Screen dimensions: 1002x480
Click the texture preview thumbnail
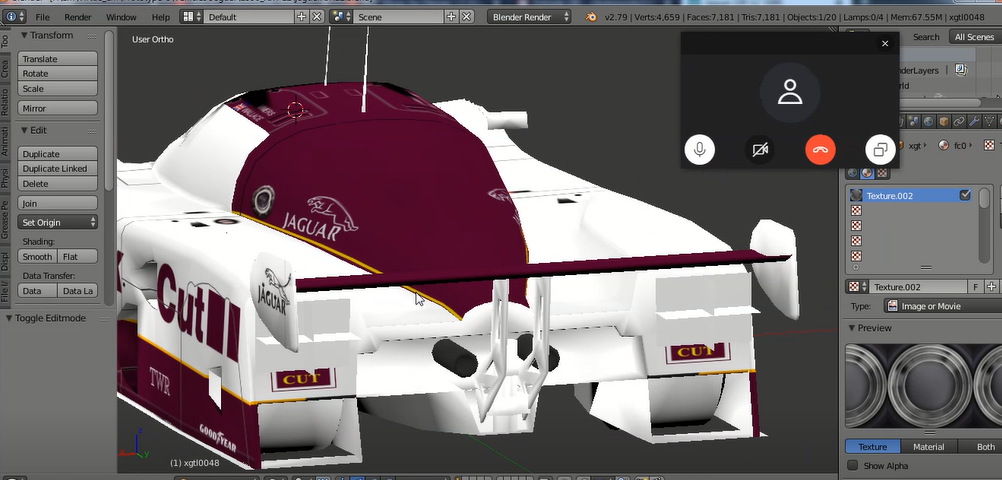923,386
